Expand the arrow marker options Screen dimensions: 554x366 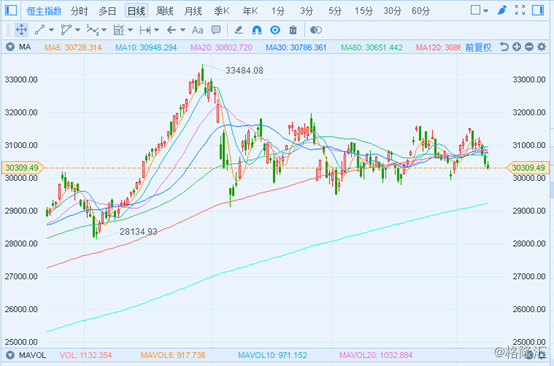point(183,30)
